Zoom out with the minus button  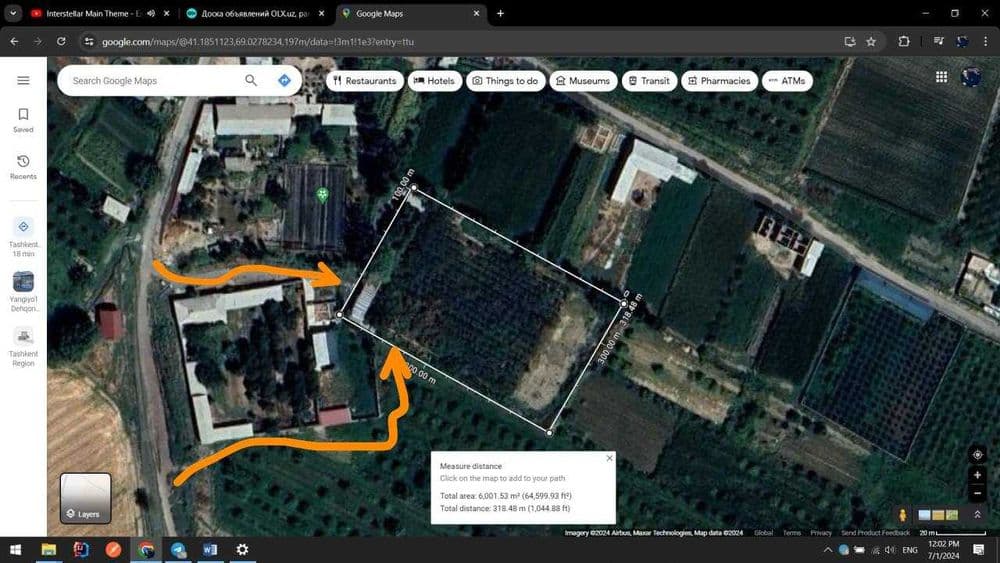point(977,493)
